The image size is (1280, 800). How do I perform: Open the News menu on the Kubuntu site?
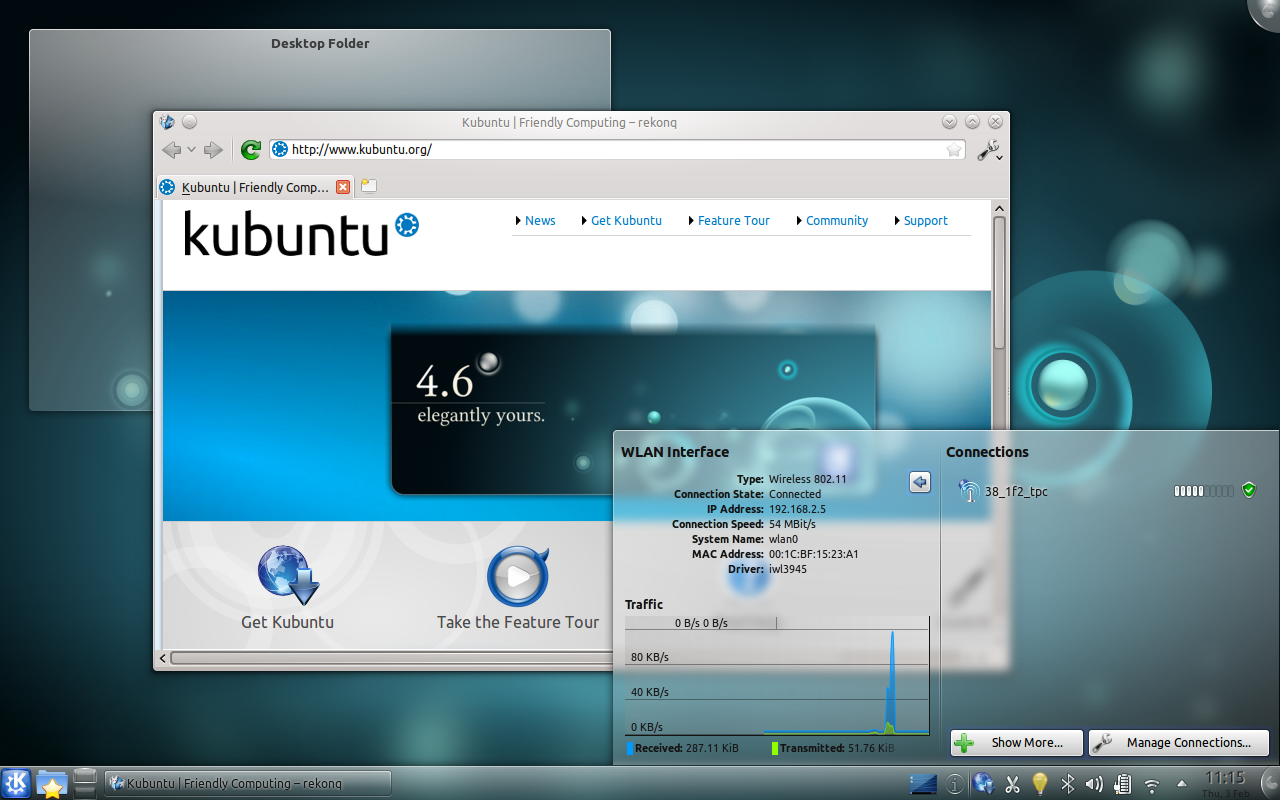pos(540,220)
